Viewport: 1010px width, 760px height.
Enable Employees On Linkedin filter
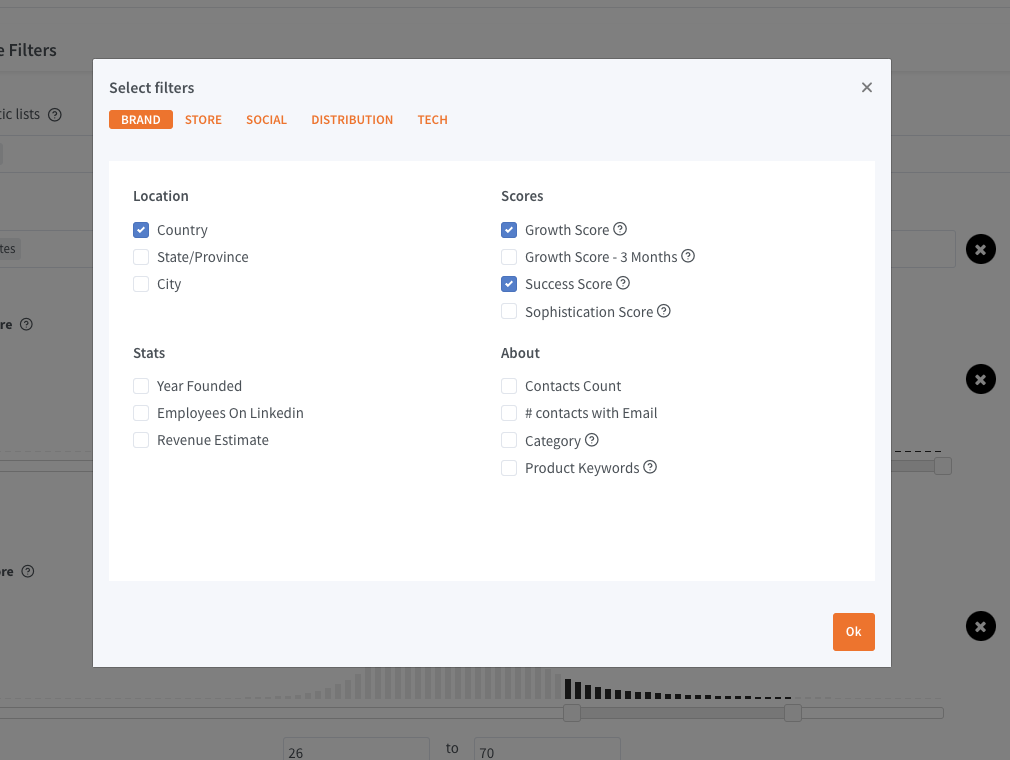tap(141, 413)
